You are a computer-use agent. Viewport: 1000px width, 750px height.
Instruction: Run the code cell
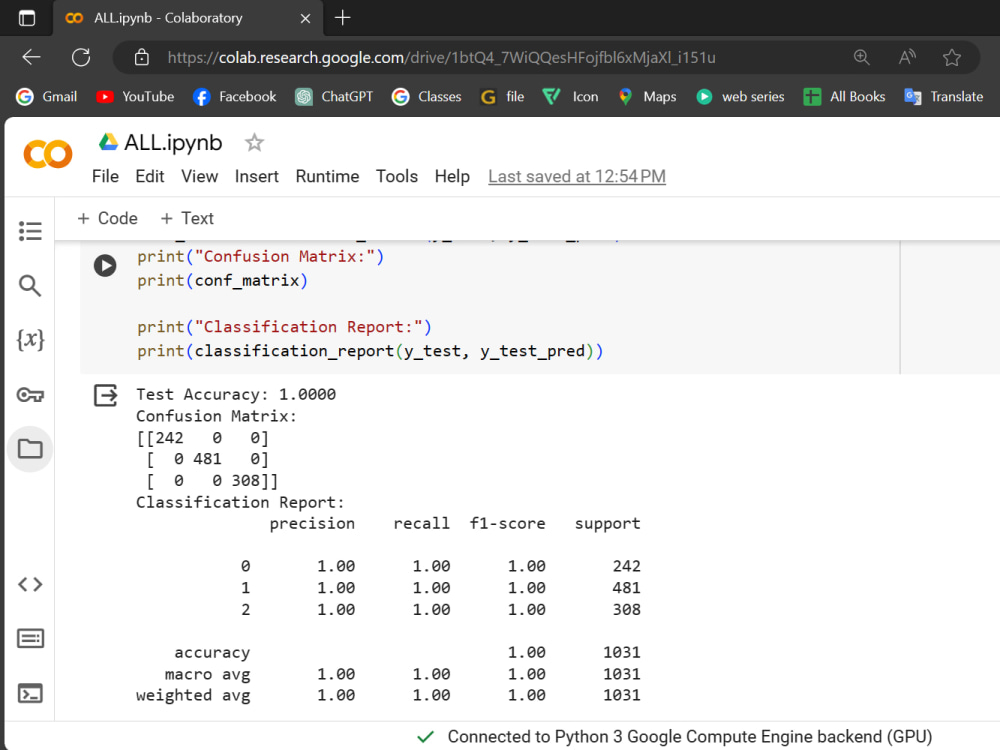point(105,265)
